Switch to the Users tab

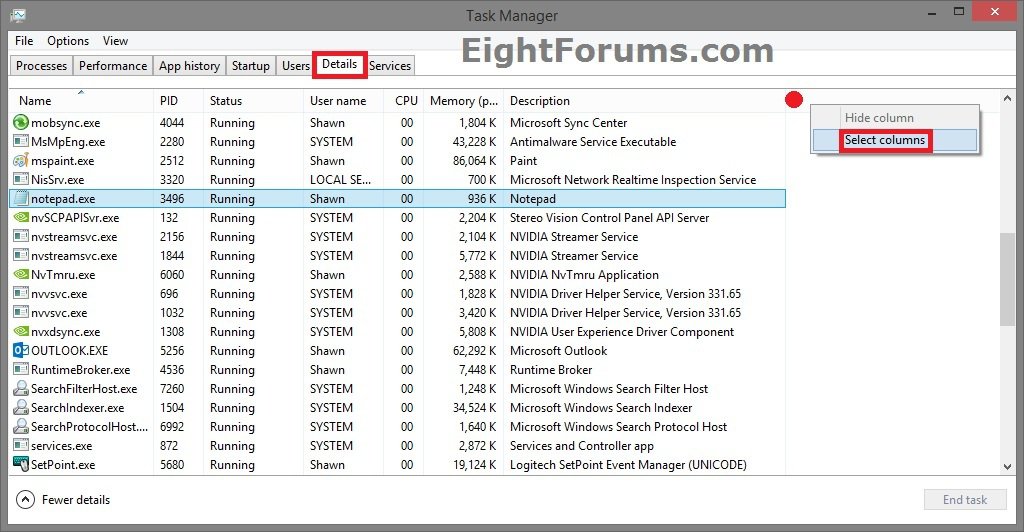click(x=296, y=65)
